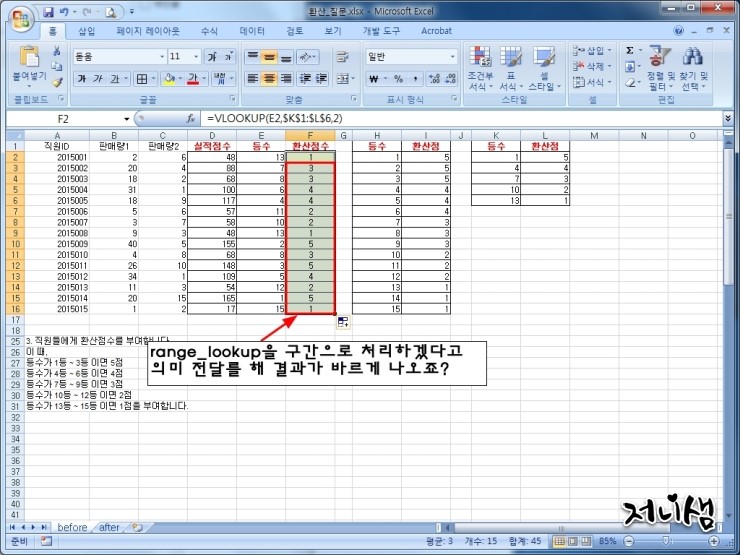Switch to the 삽입 ribbon tab
This screenshot has height=555, width=740.
click(86, 31)
